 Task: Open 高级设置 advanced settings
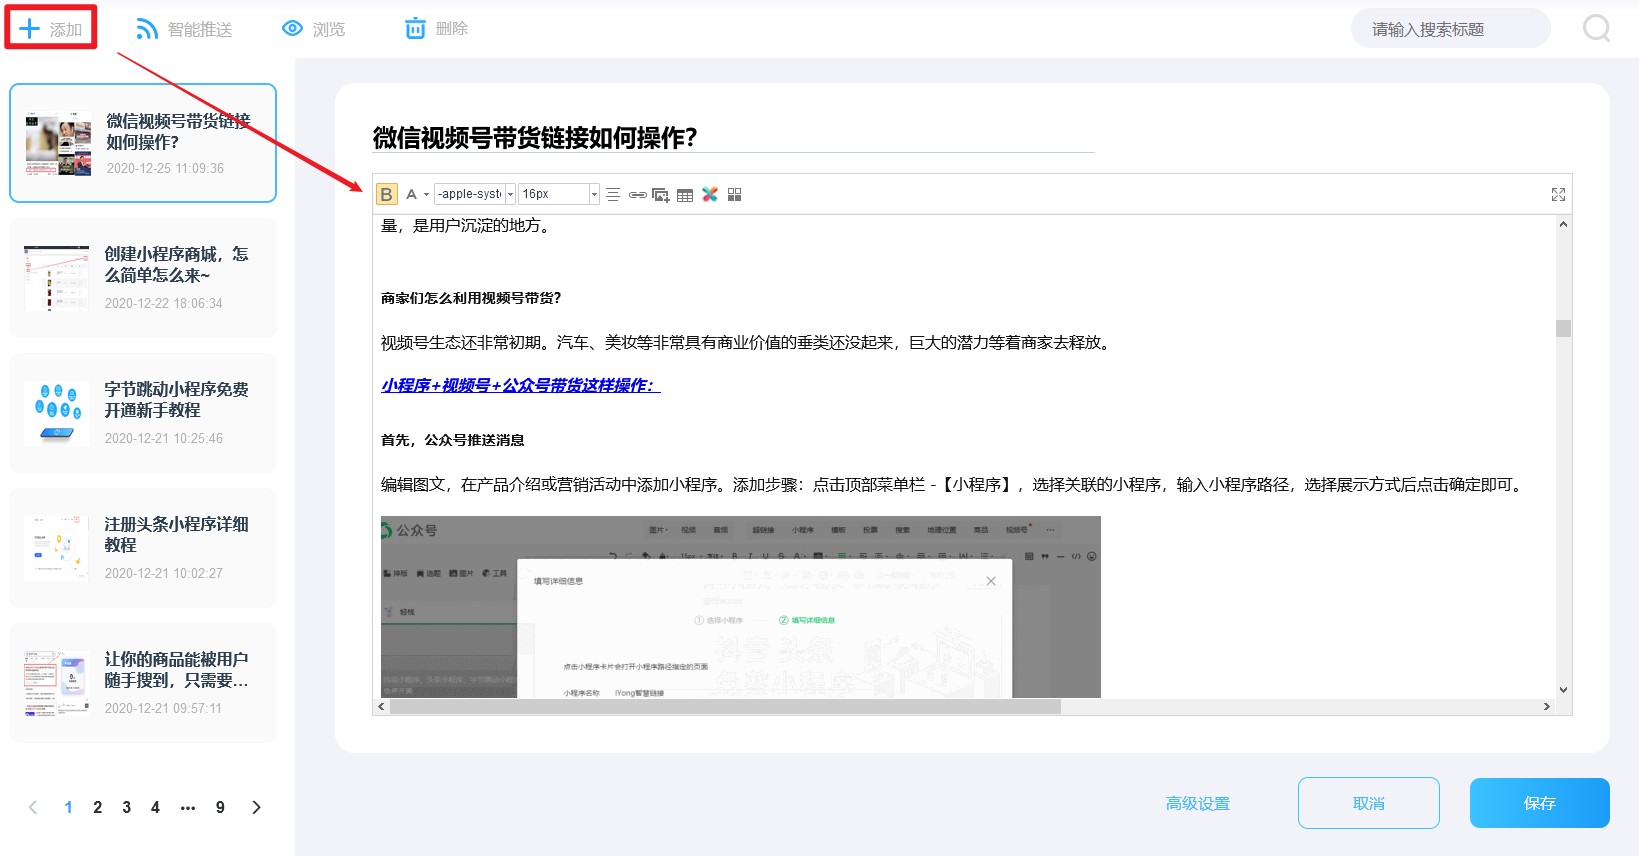pyautogui.click(x=1198, y=803)
